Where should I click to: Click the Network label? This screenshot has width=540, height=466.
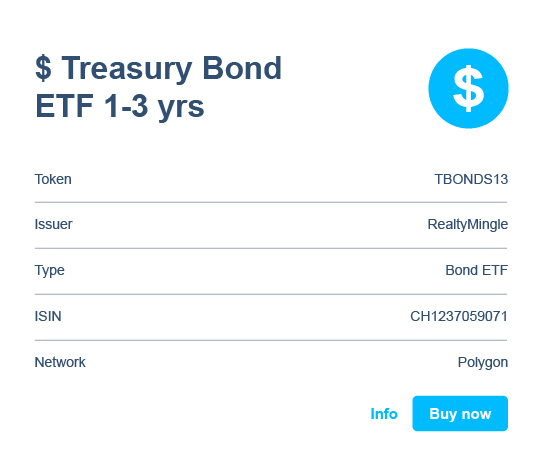coord(60,362)
